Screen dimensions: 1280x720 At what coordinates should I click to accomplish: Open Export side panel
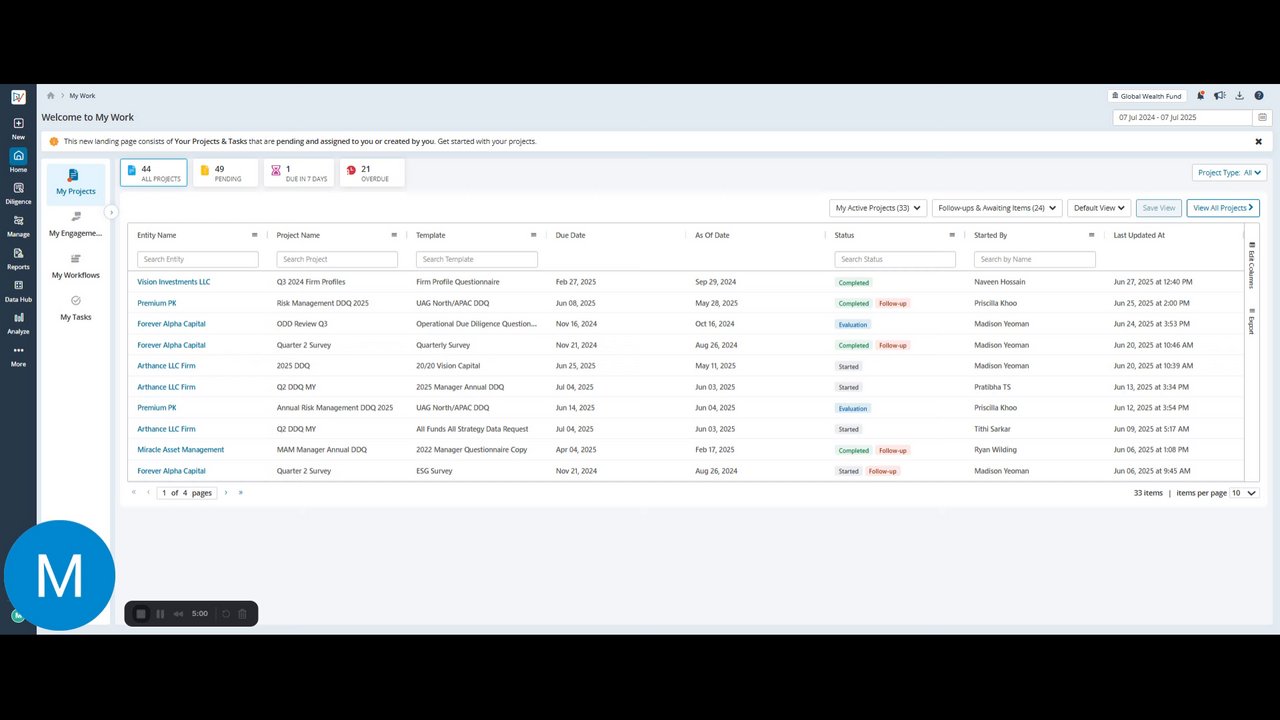point(1251,322)
